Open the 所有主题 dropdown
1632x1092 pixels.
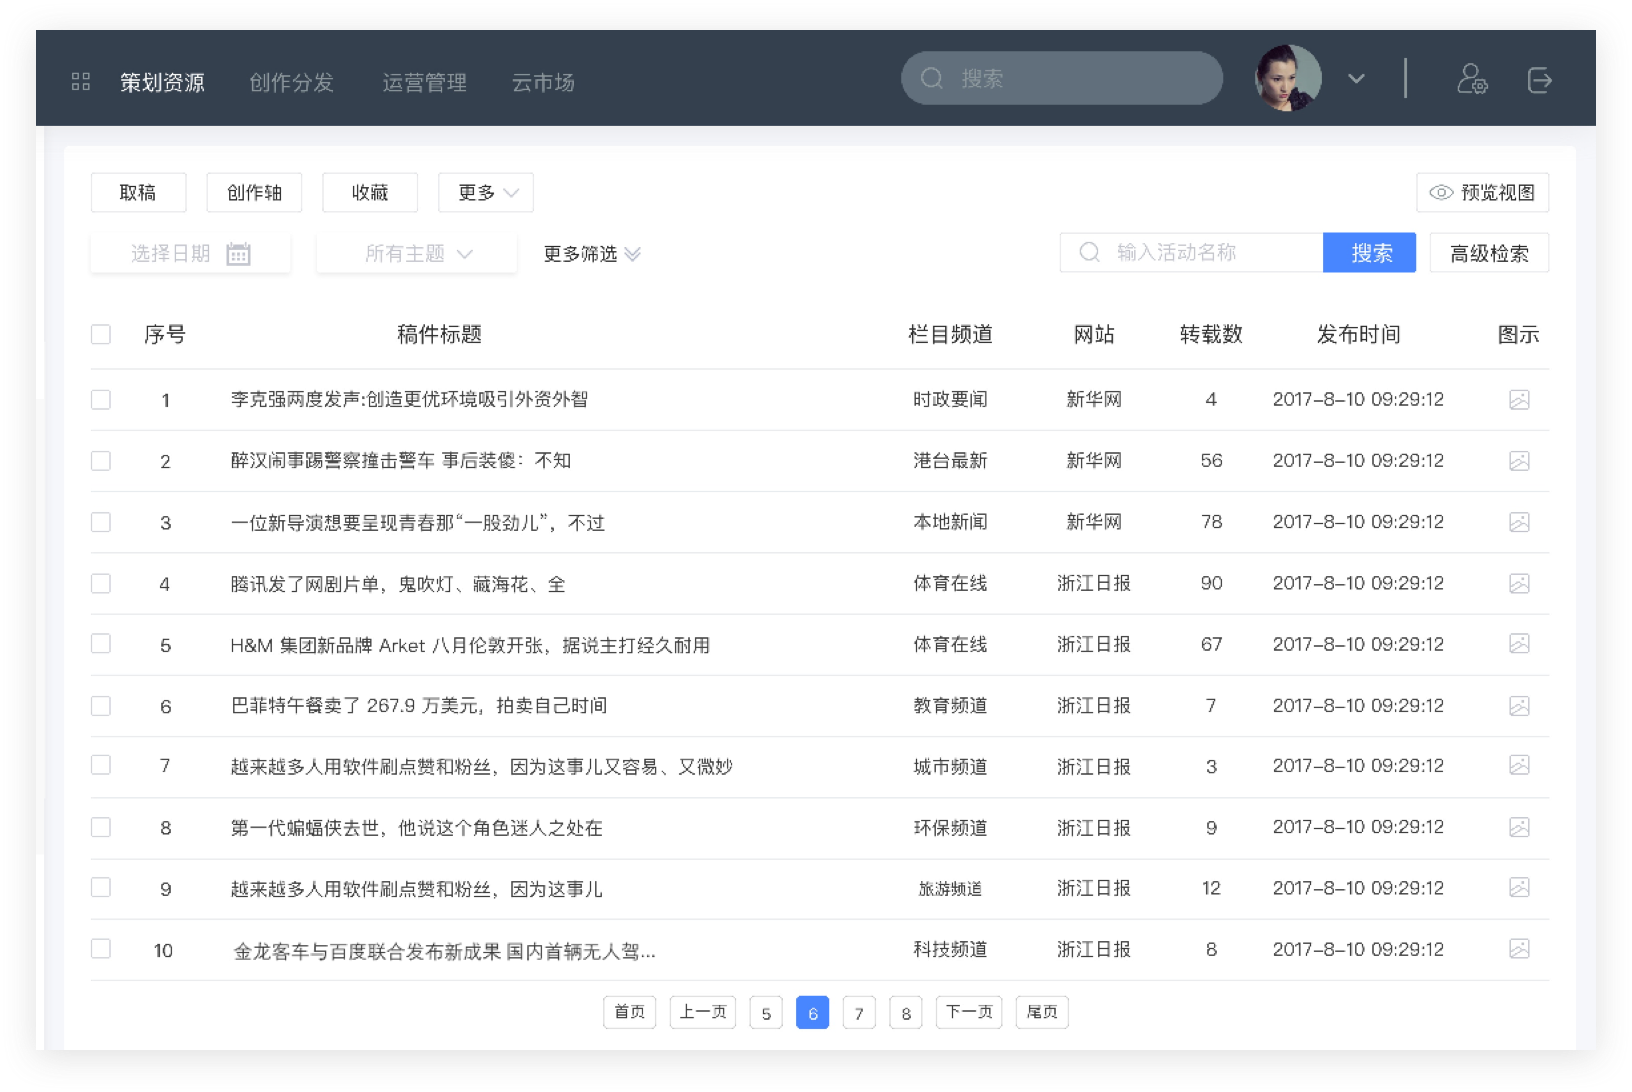point(417,254)
